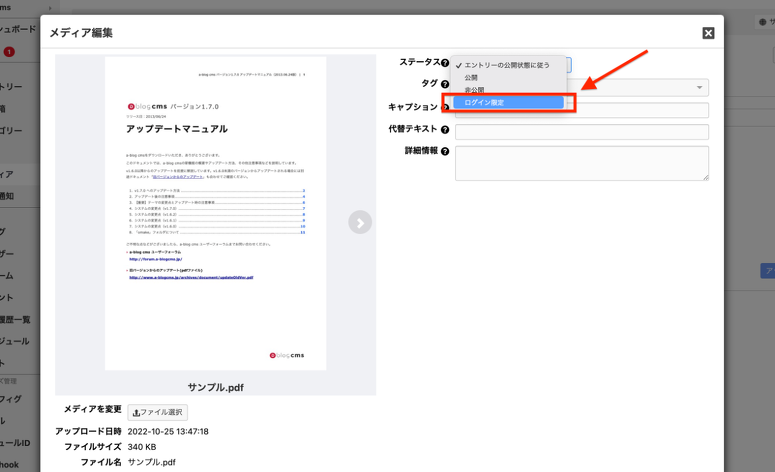The width and height of the screenshot is (775, 472).
Task: Click the PDF preview thumbnail
Action: pos(215,213)
